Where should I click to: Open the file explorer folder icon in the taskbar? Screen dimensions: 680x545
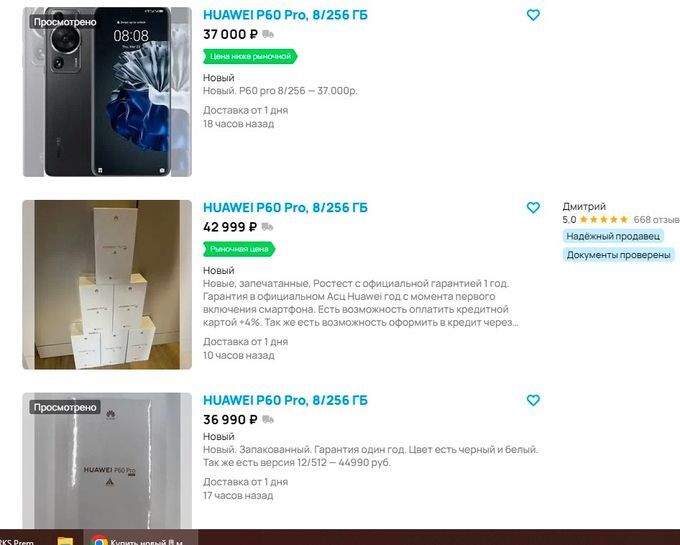coord(65,540)
